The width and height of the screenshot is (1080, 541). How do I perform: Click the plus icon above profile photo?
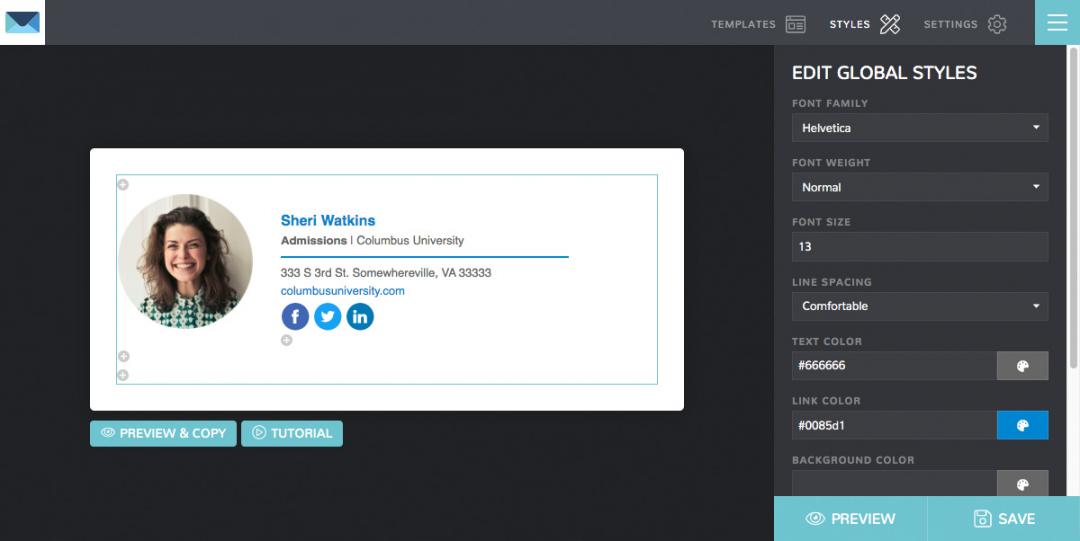[x=123, y=185]
